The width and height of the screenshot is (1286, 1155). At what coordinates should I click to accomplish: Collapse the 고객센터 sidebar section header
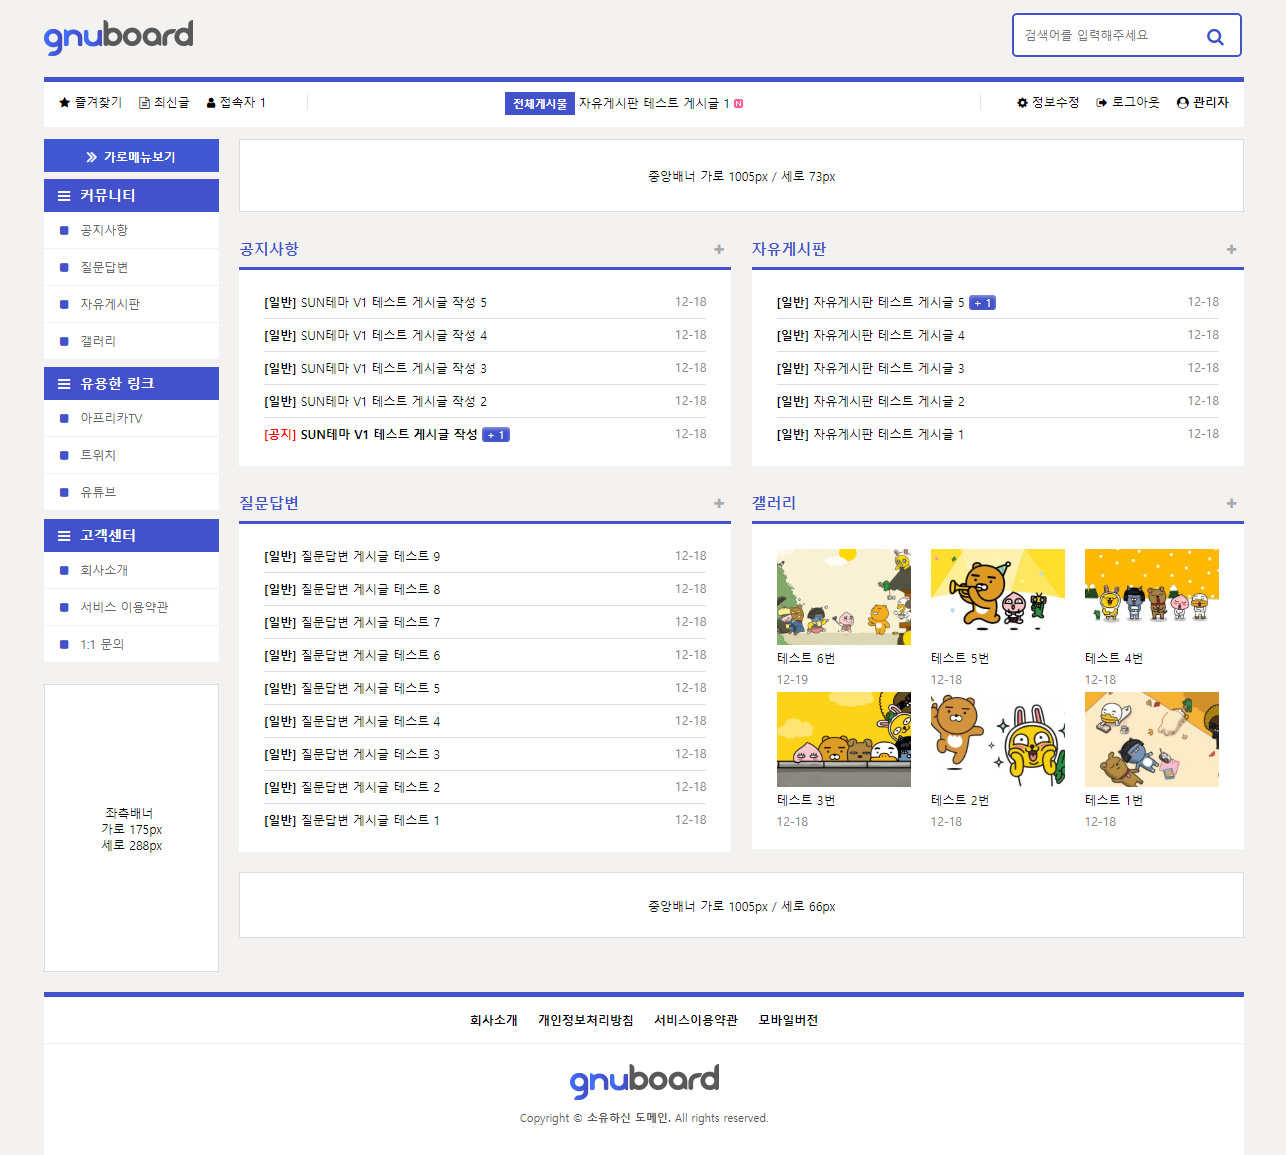131,536
